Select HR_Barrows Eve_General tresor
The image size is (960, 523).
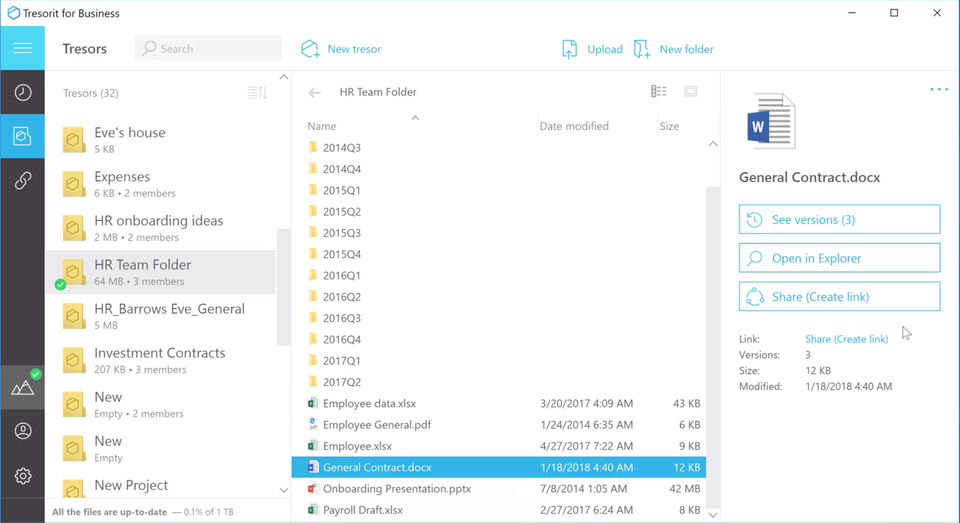[x=160, y=316]
